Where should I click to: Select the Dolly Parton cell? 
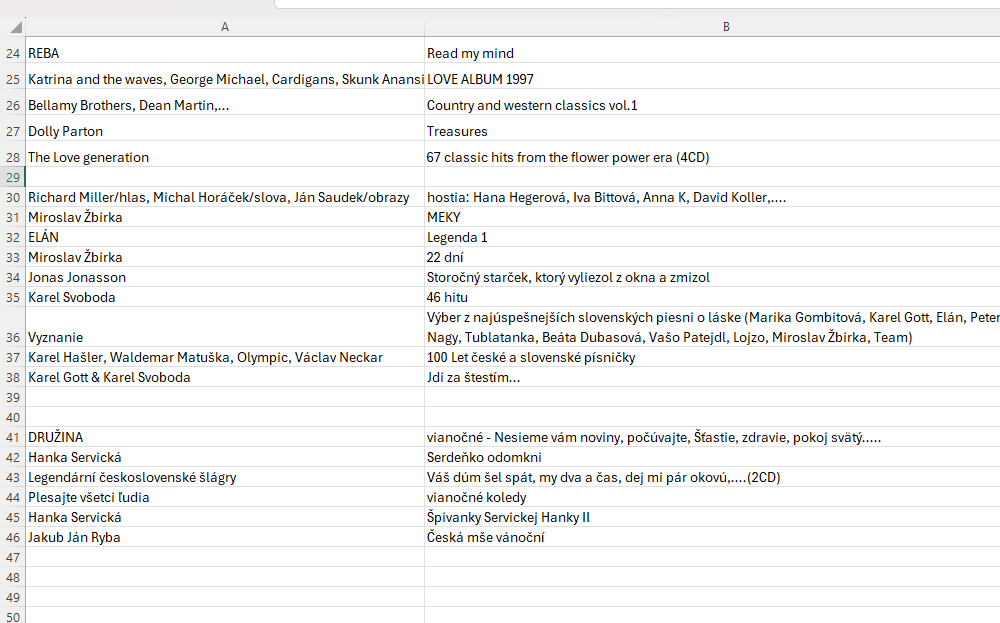tap(225, 131)
